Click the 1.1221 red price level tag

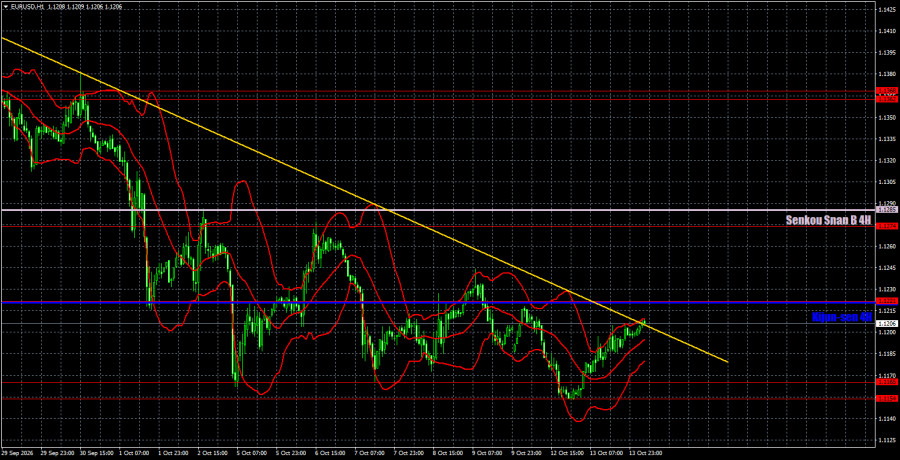[886, 301]
